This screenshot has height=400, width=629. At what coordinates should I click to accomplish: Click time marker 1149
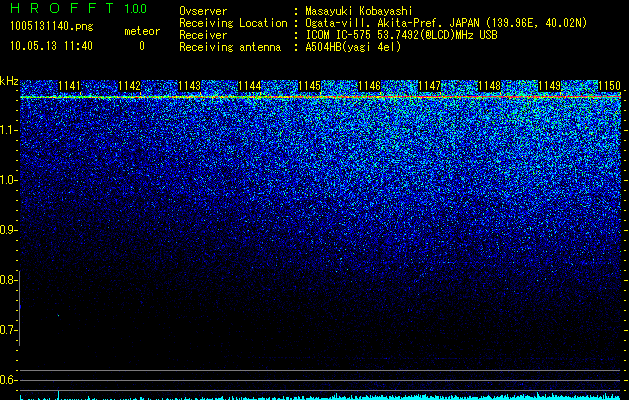coord(549,86)
